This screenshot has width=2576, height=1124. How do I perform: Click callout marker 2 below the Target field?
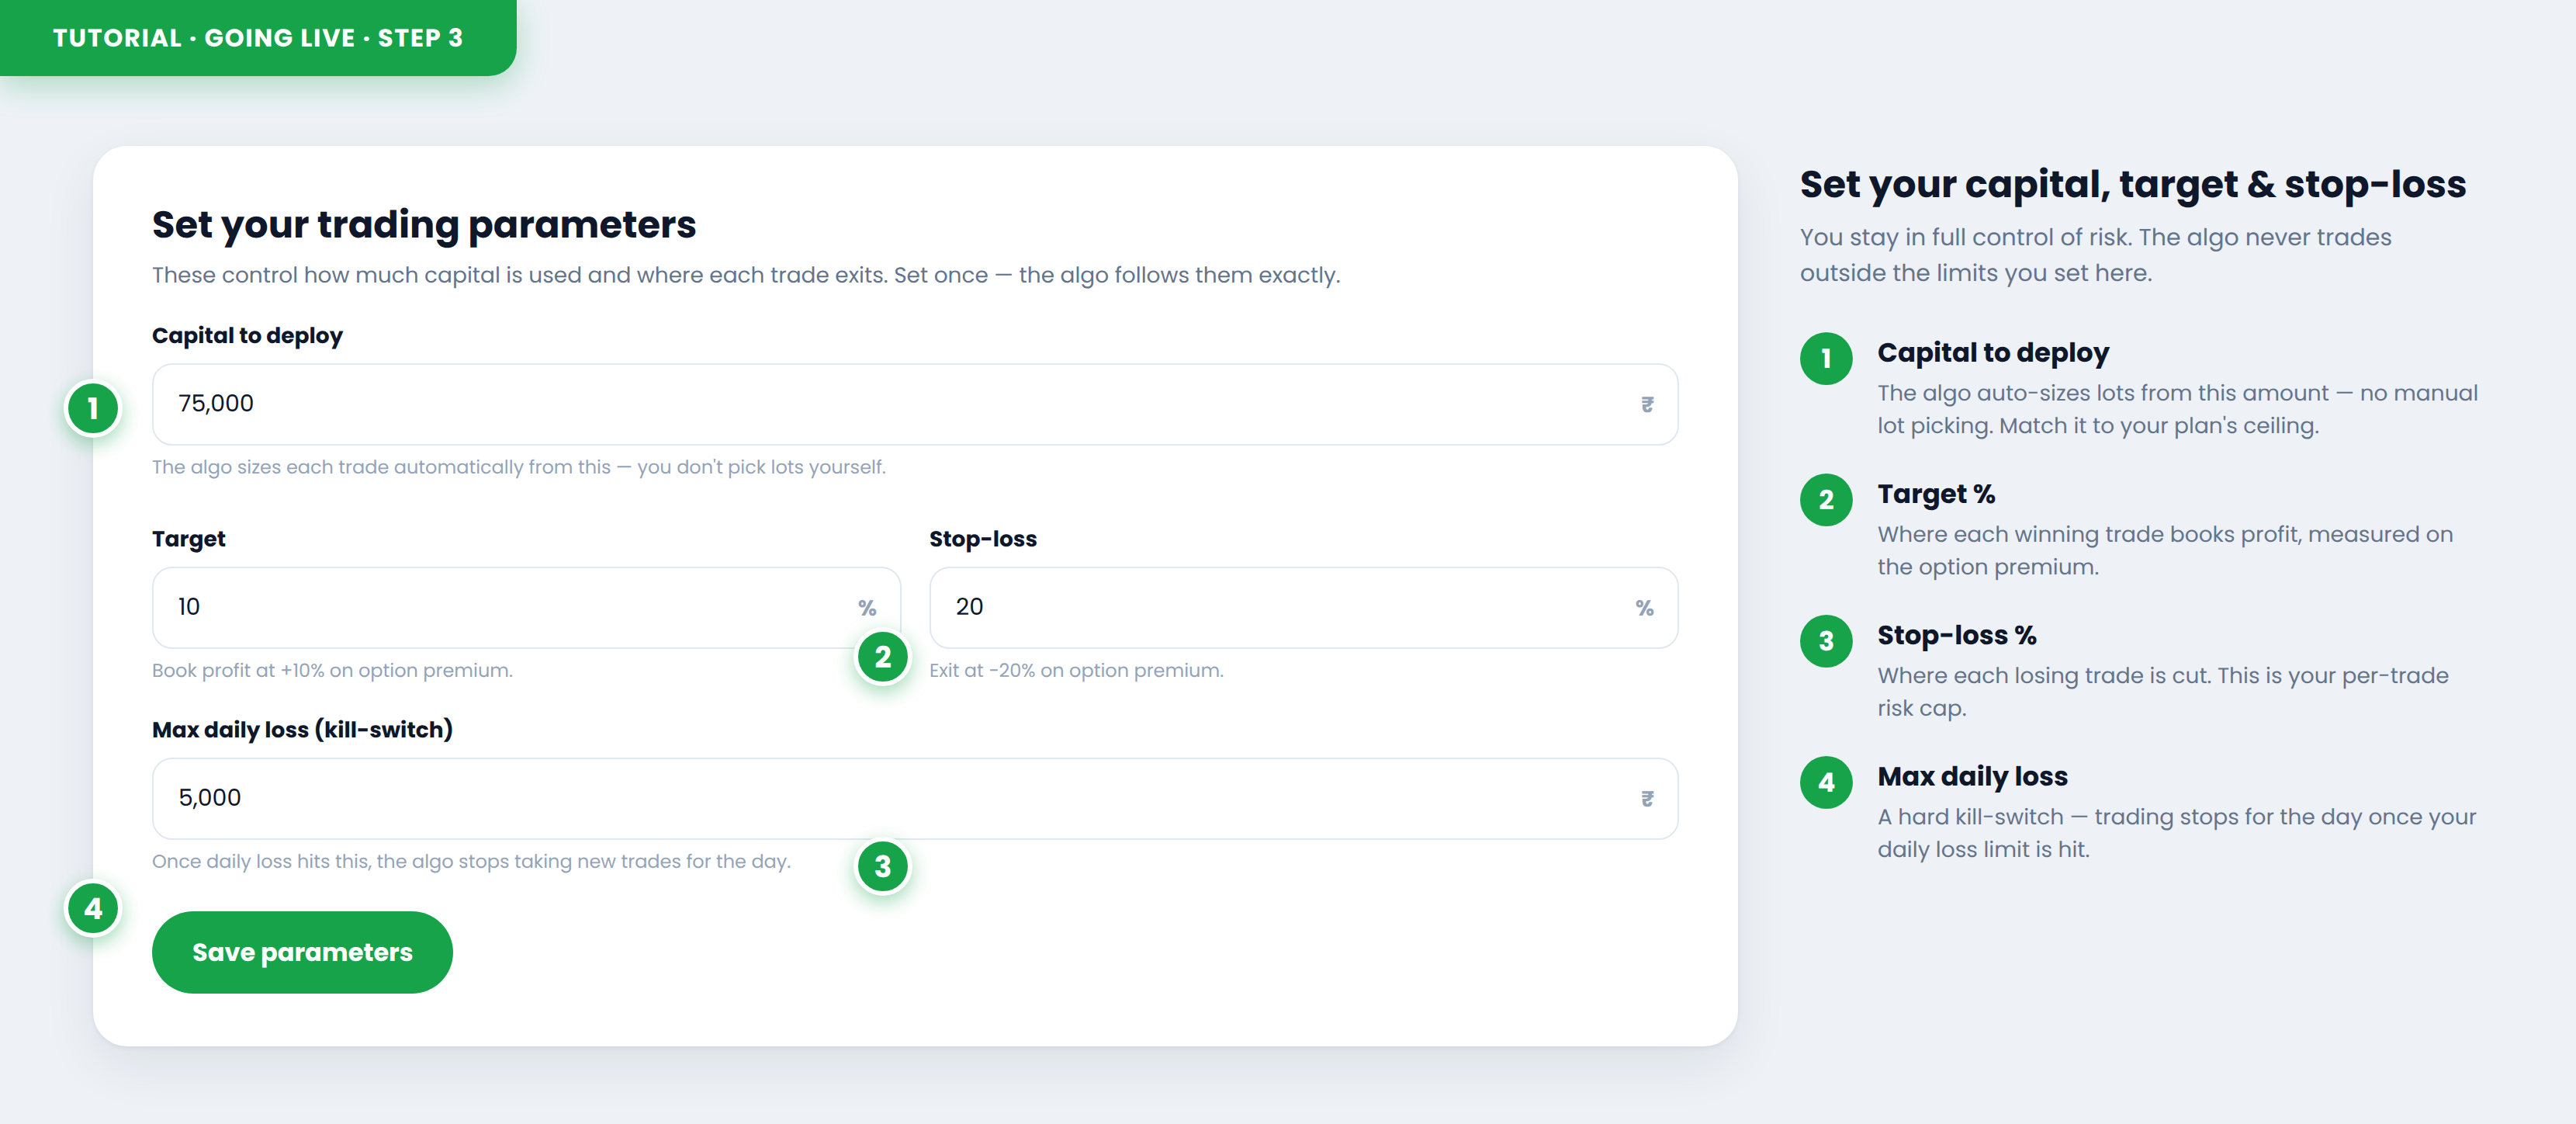[882, 657]
